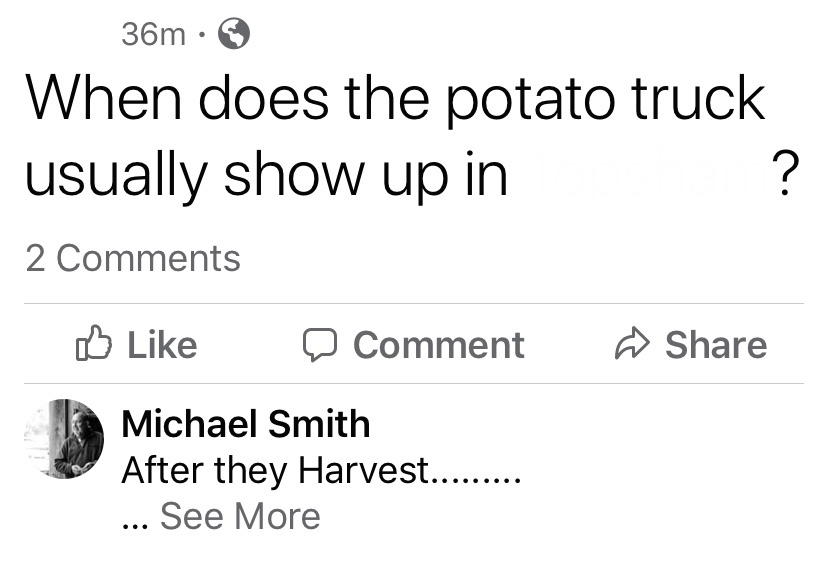Screen dimensions: 828x568
Task: Click the "After they Harvest" comment text
Action: [x=320, y=469]
